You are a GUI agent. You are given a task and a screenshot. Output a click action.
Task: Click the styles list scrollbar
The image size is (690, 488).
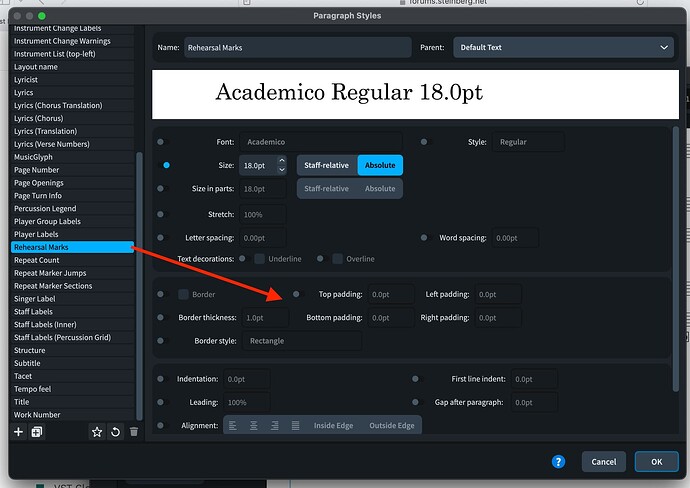139,286
